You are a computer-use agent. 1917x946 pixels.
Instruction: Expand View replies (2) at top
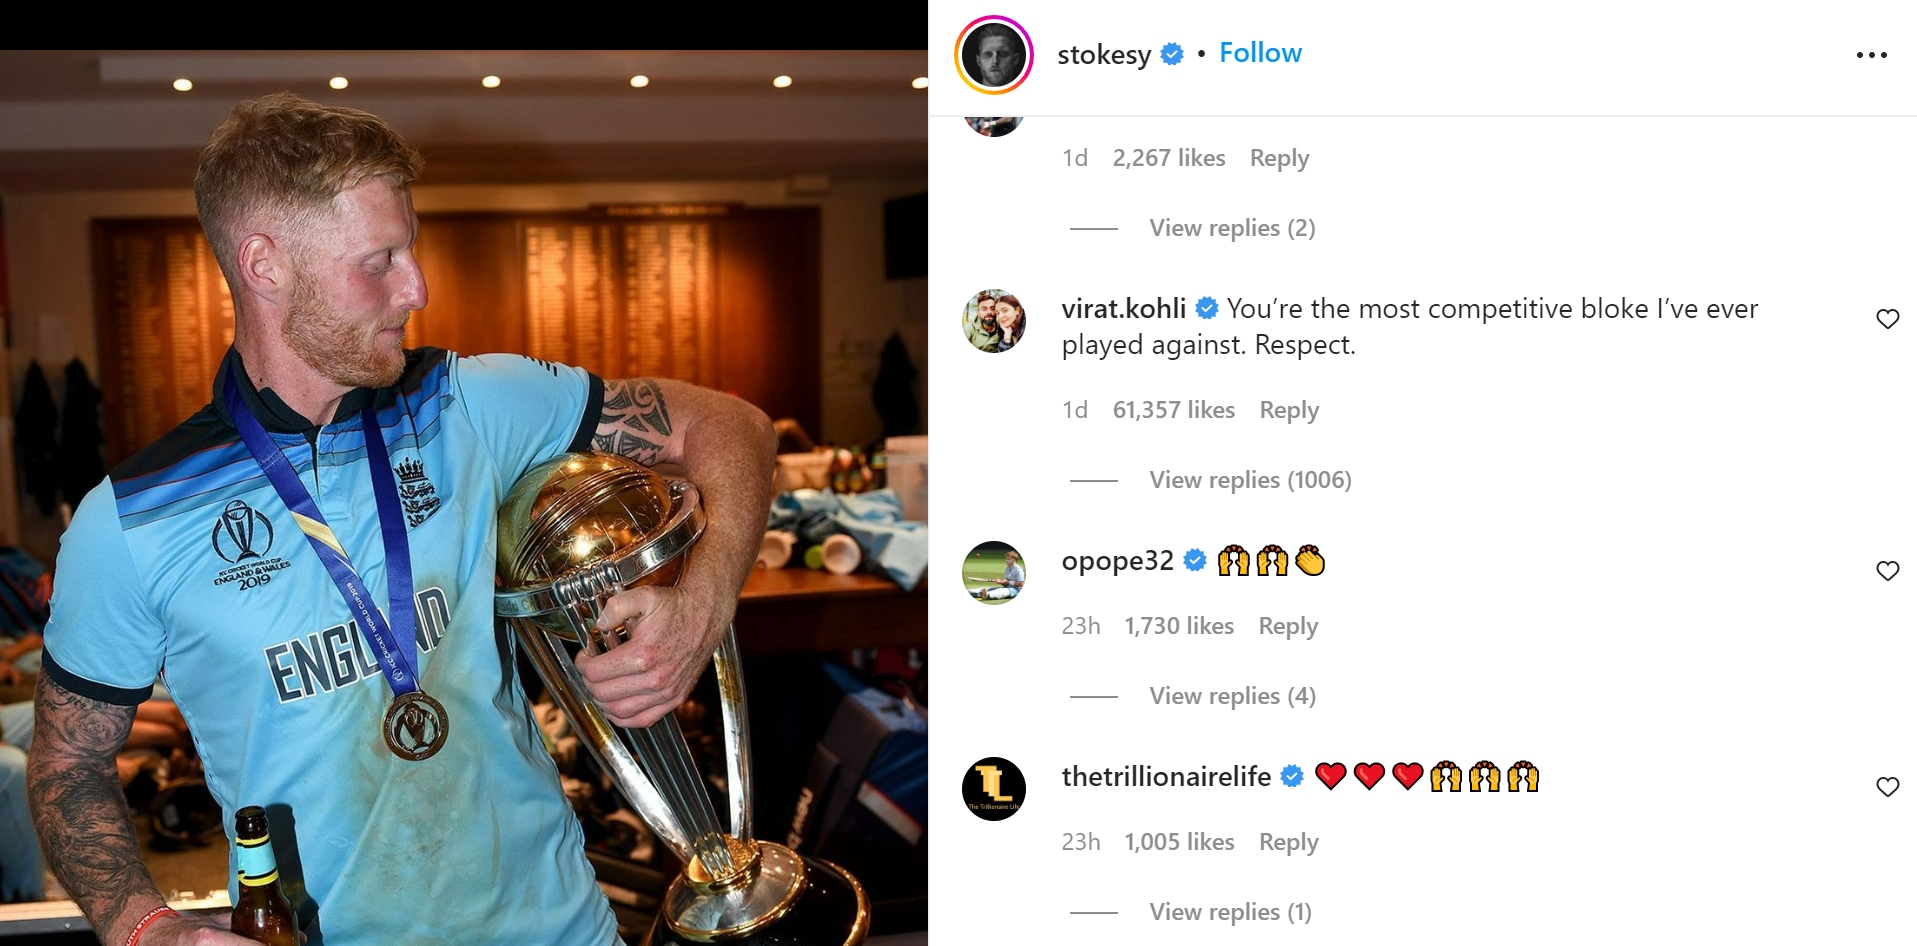tap(1232, 228)
